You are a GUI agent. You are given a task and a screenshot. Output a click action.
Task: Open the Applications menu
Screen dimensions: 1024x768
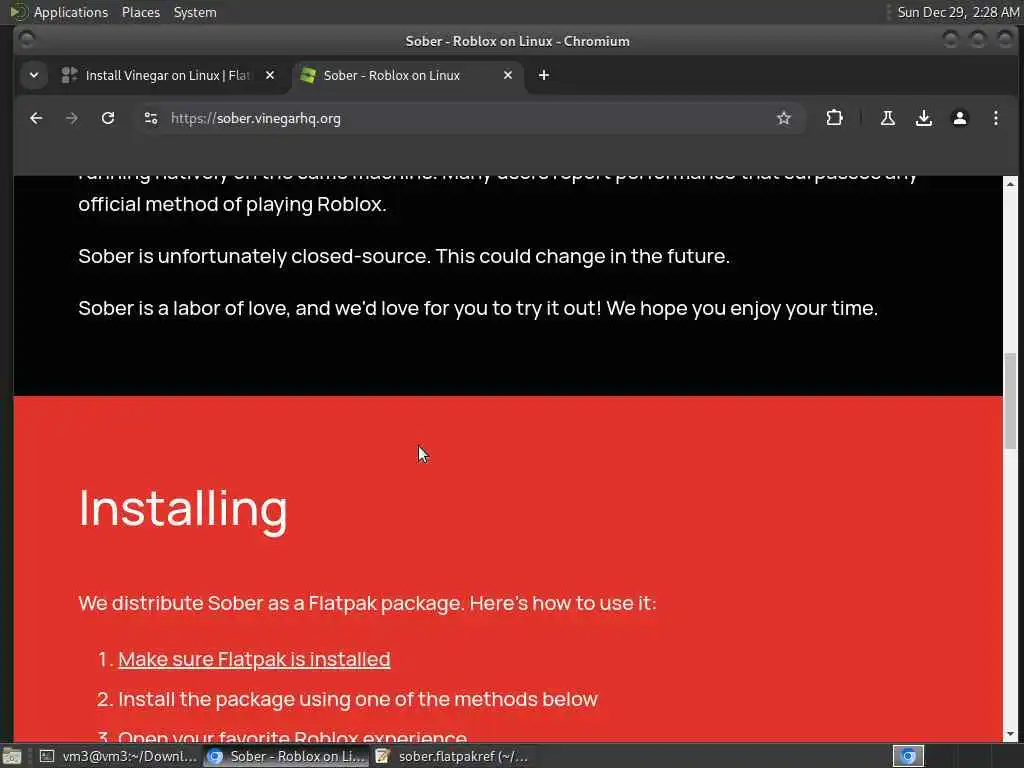point(71,12)
